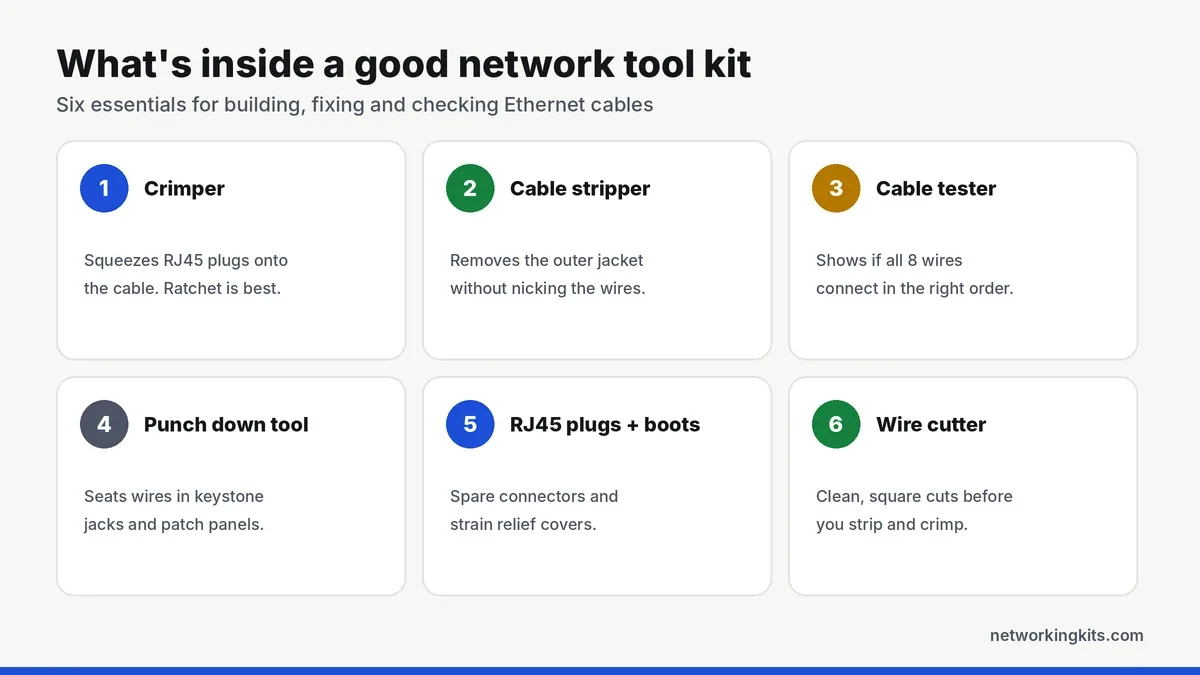Click text 'Seats wires in keystone'
Screen dimensions: 1200x675
click(174, 496)
